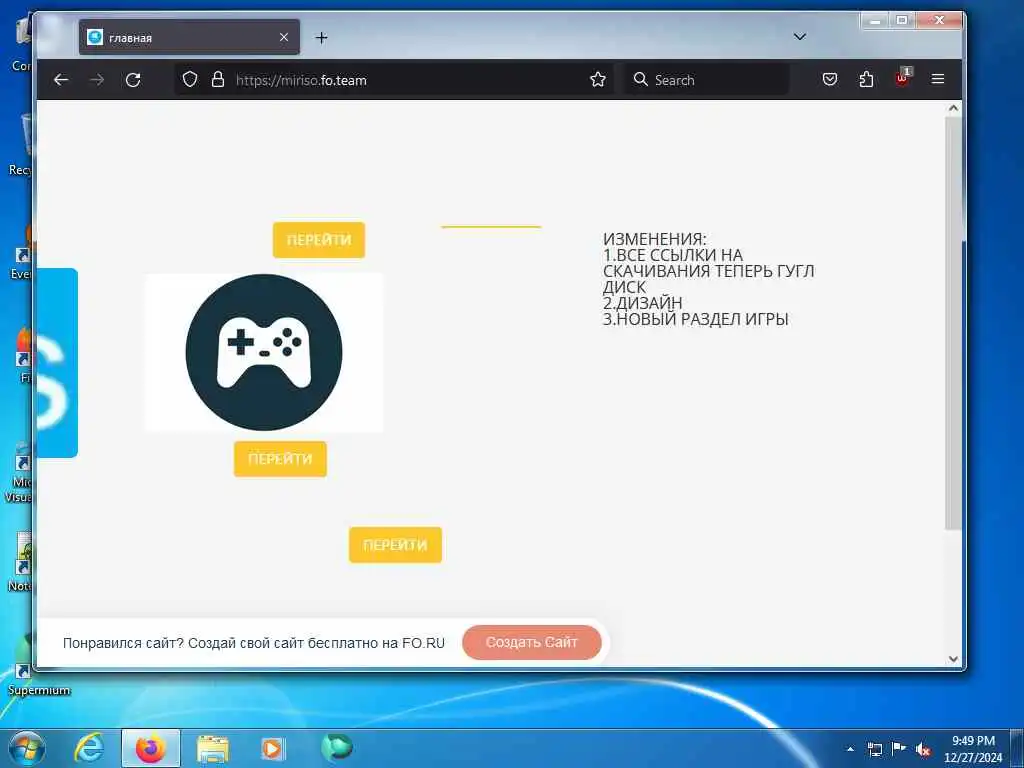Click the ПЕРЕЙТИ button under gamepad image
The width and height of the screenshot is (1024, 768).
[280, 459]
